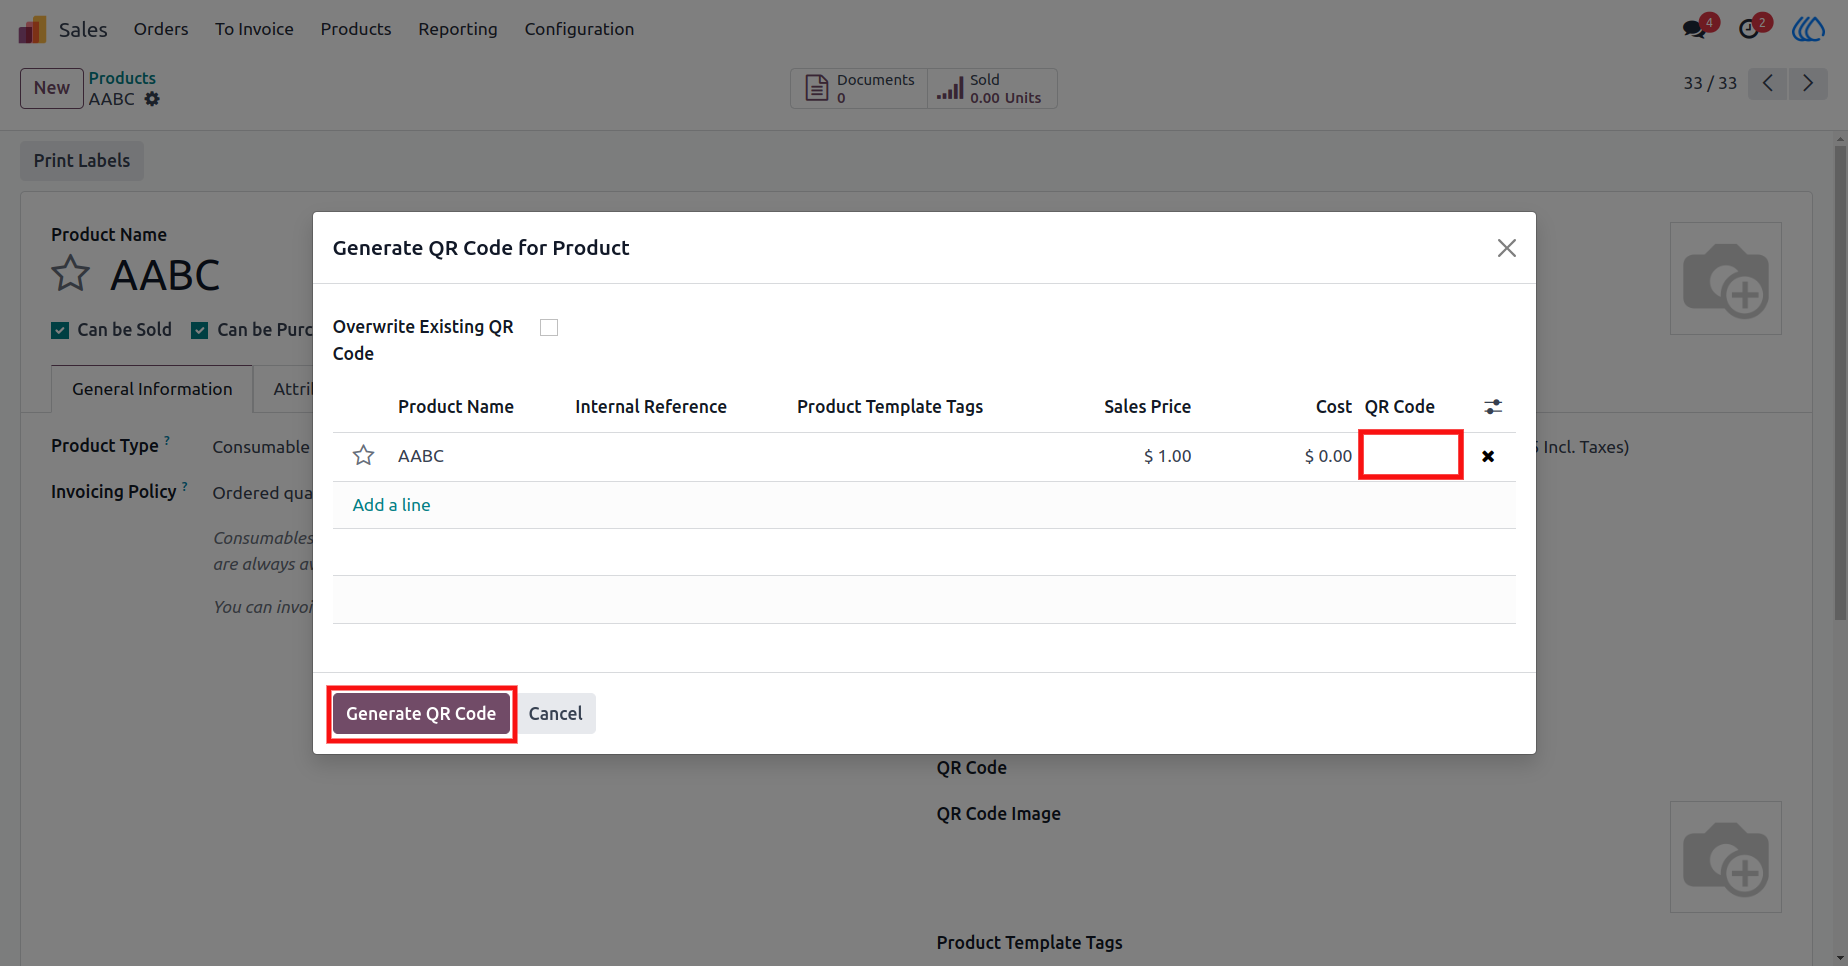
Task: Click the 33 / 33 pager counter
Action: 1710,83
